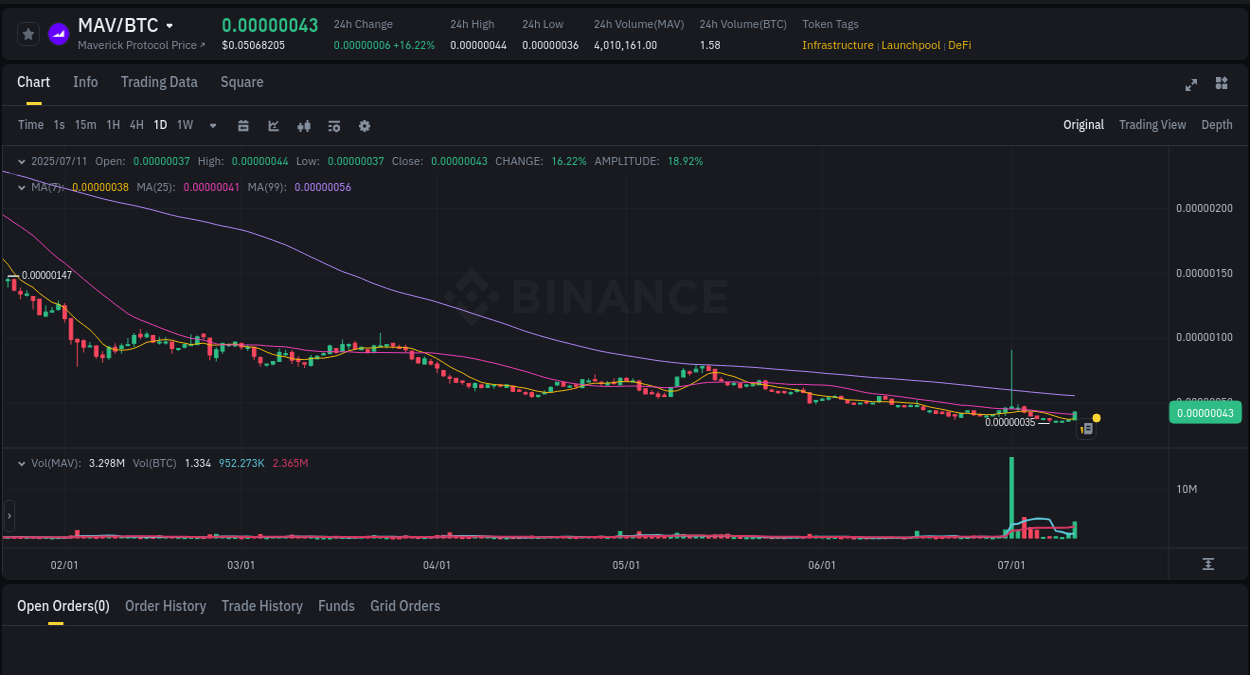This screenshot has height=675, width=1250.
Task: Expand chart to fullscreen with the arrows icon
Action: click(1190, 84)
